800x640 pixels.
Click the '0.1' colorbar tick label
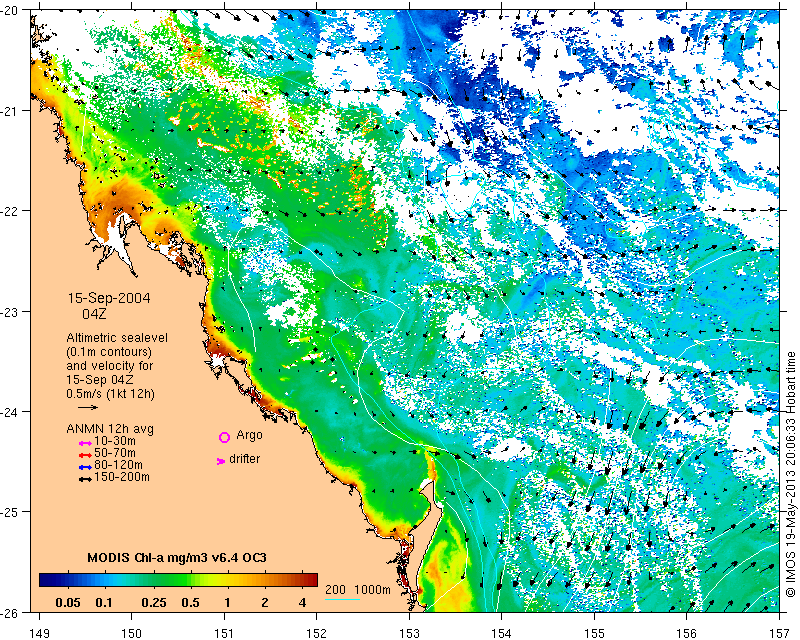pos(104,603)
